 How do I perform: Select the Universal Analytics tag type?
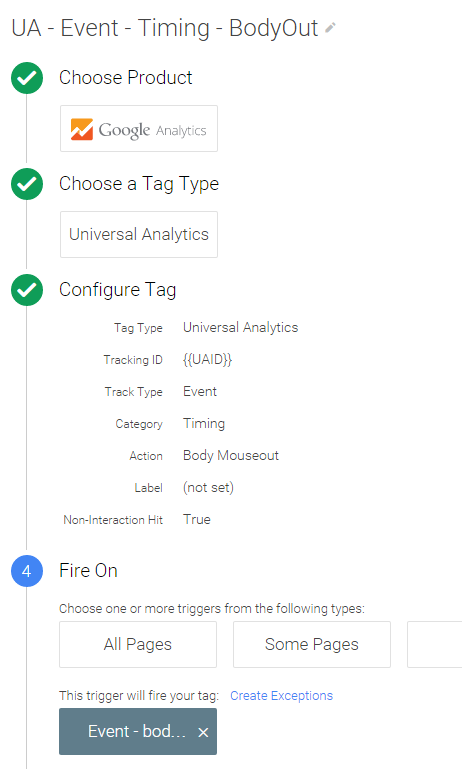tap(139, 234)
